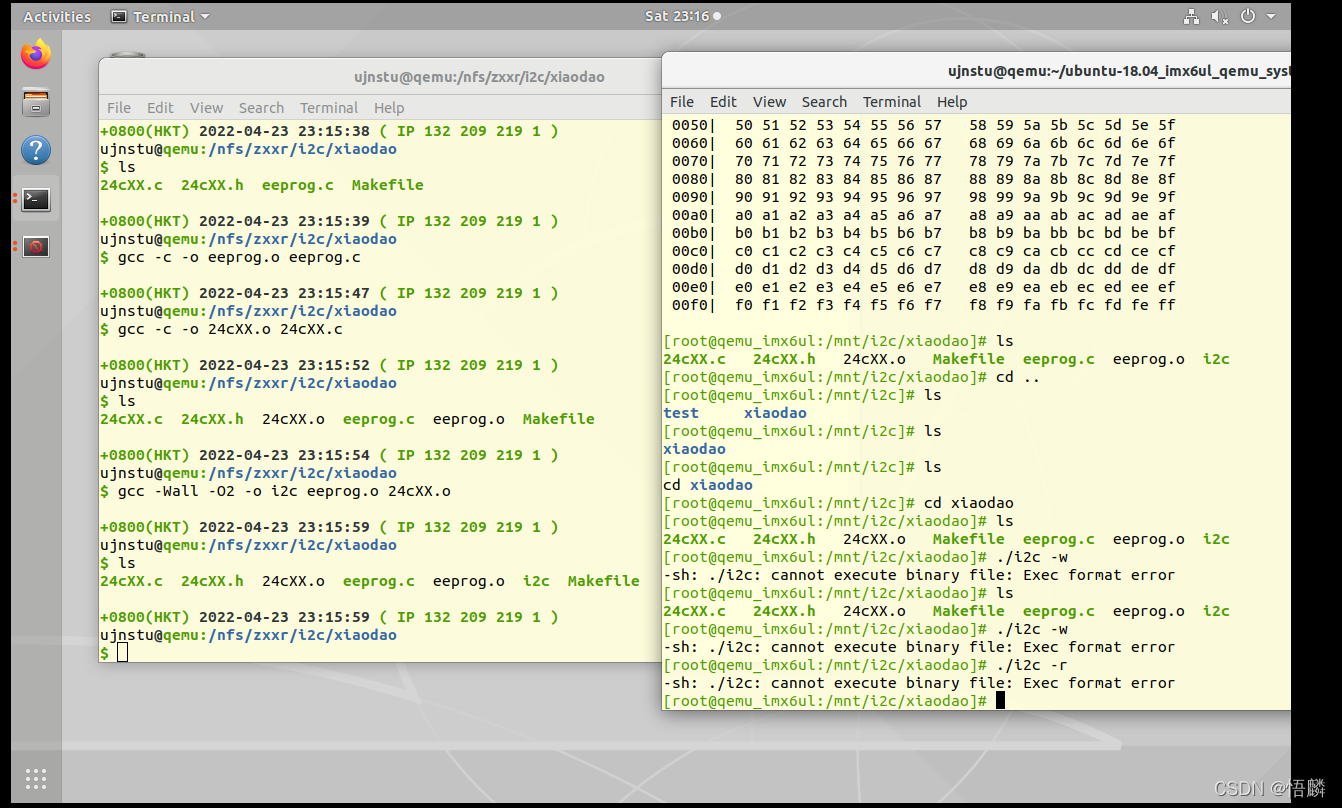This screenshot has width=1342, height=808.
Task: Click the timestamp line ending 23:15:54
Action: point(329,455)
